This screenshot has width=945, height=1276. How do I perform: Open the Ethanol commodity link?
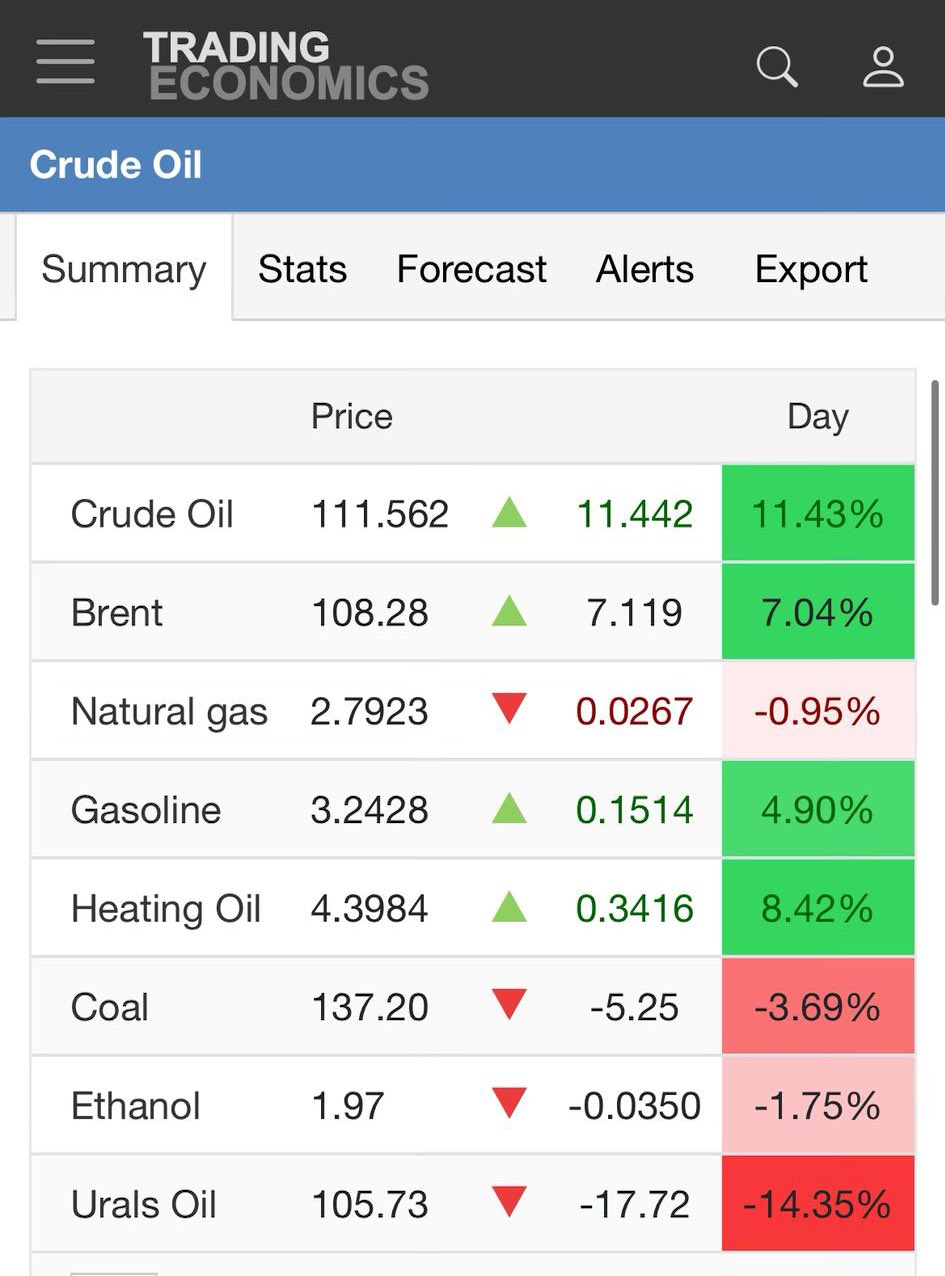[x=136, y=1105]
